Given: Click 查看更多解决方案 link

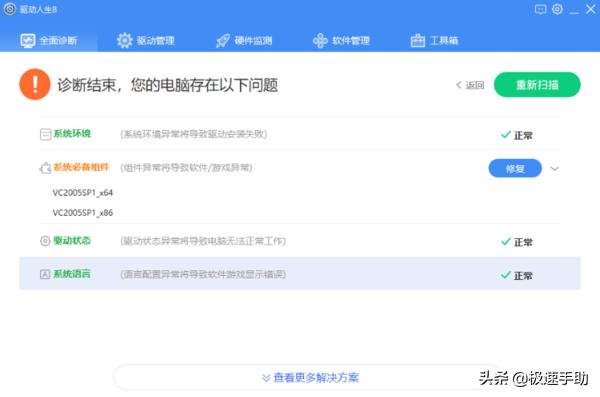Looking at the screenshot, I should pos(311,377).
